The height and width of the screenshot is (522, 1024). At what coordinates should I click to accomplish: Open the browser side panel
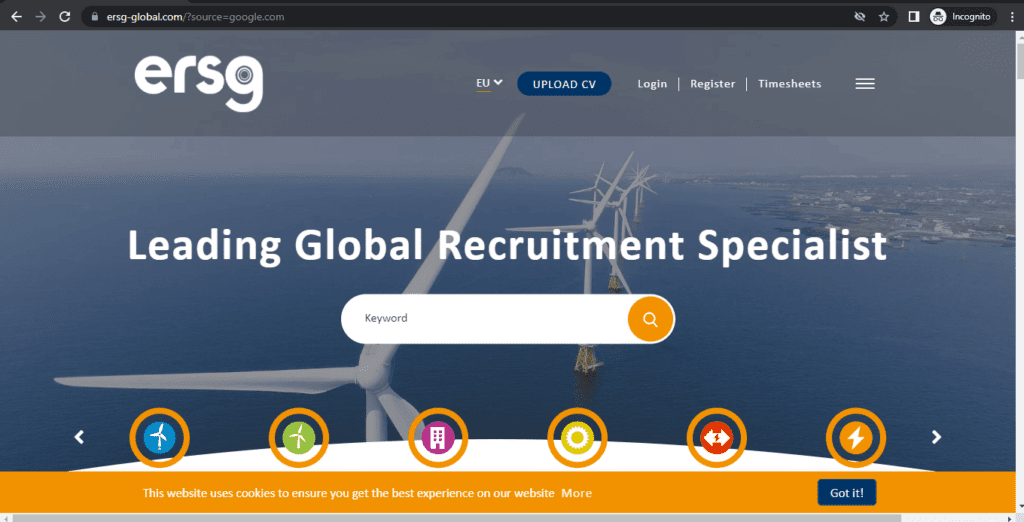(914, 16)
